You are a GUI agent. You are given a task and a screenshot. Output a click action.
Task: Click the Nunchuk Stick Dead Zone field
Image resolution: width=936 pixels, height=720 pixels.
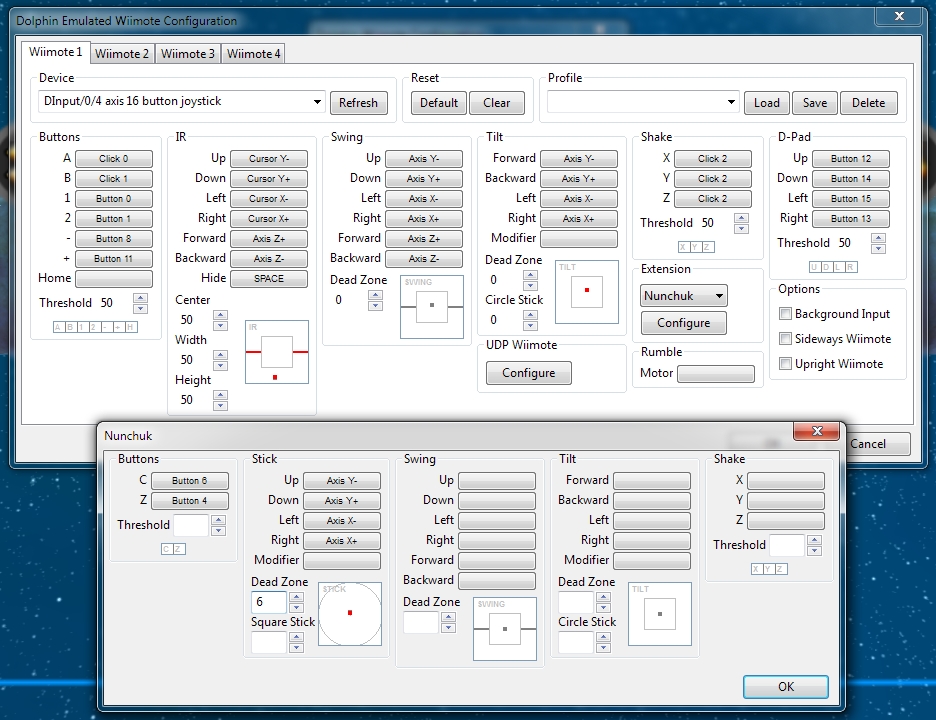(269, 602)
